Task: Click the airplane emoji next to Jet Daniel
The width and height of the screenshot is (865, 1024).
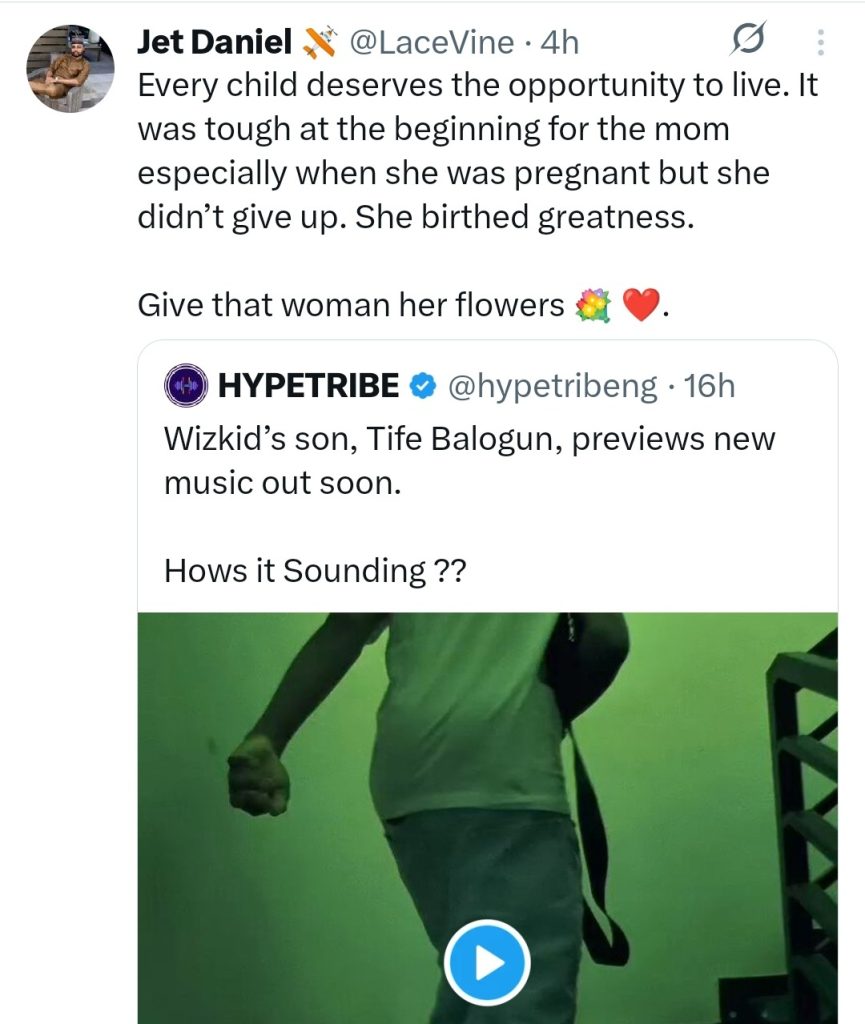Action: click(319, 43)
